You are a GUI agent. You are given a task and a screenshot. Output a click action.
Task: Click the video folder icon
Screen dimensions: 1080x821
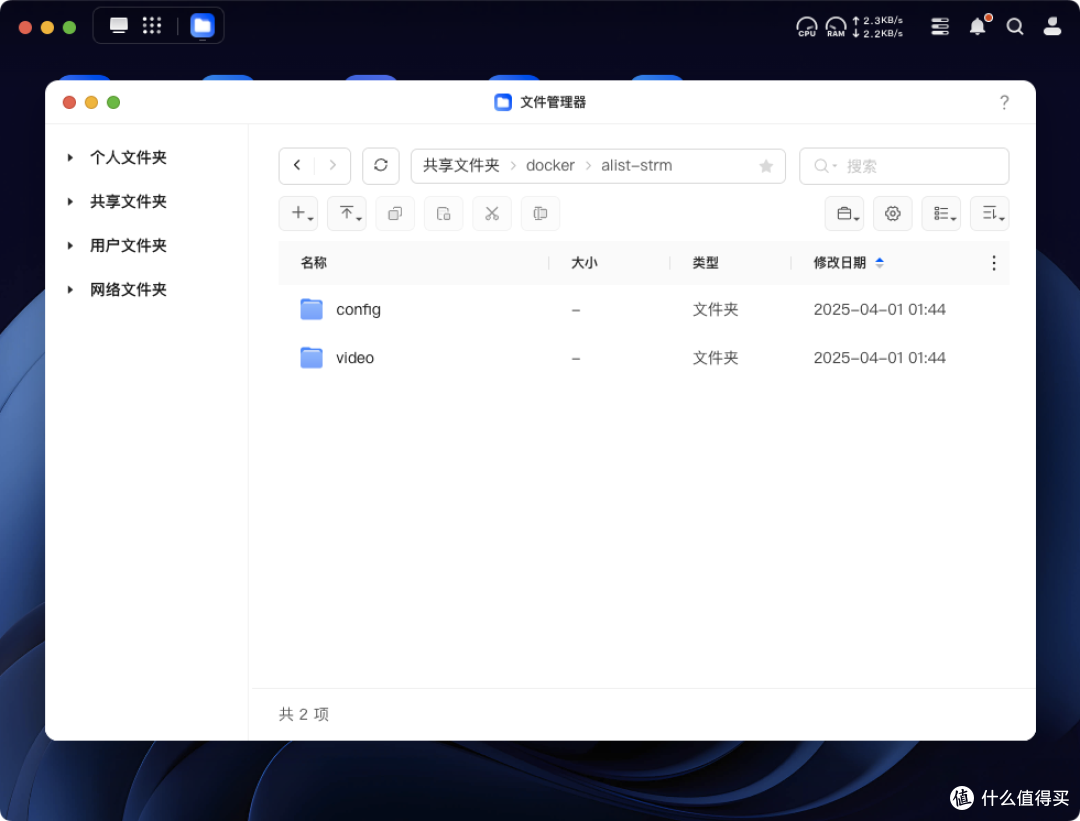coord(311,357)
